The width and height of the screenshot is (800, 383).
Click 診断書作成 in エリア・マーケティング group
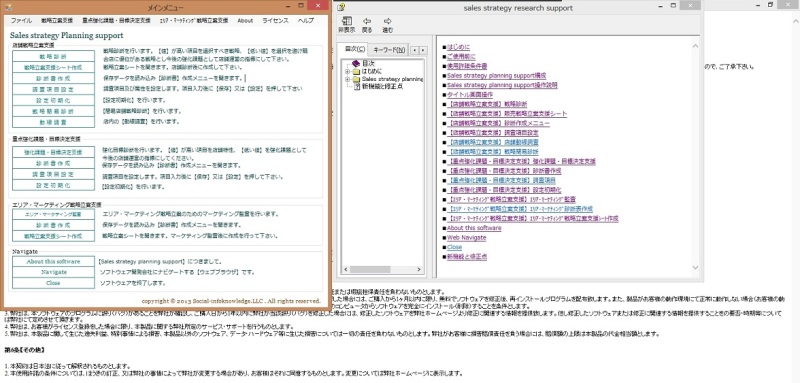coord(54,225)
